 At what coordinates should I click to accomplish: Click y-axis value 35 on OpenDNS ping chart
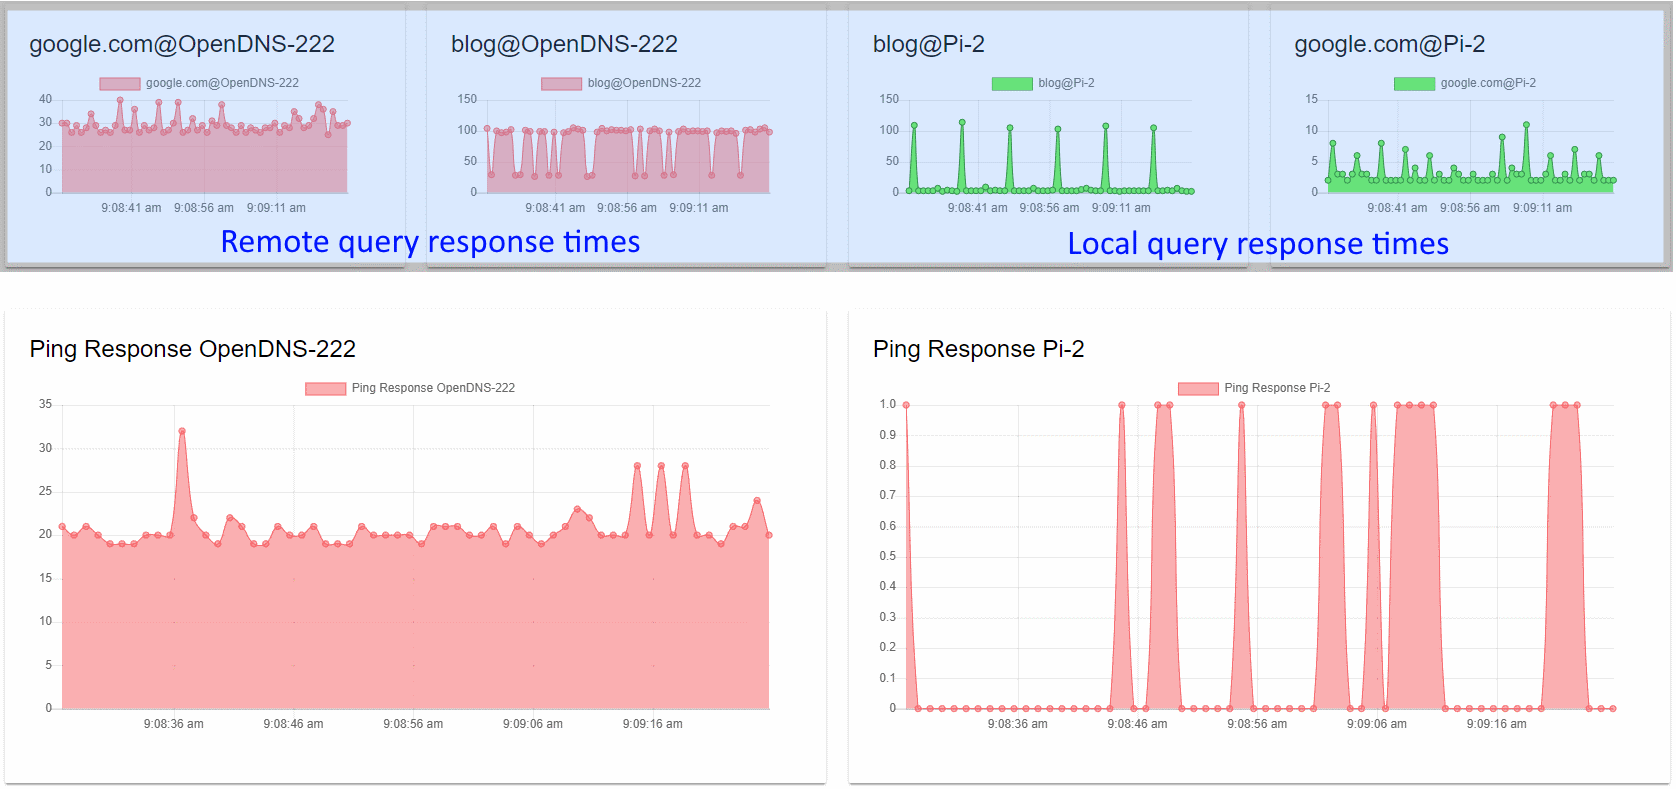pyautogui.click(x=45, y=404)
